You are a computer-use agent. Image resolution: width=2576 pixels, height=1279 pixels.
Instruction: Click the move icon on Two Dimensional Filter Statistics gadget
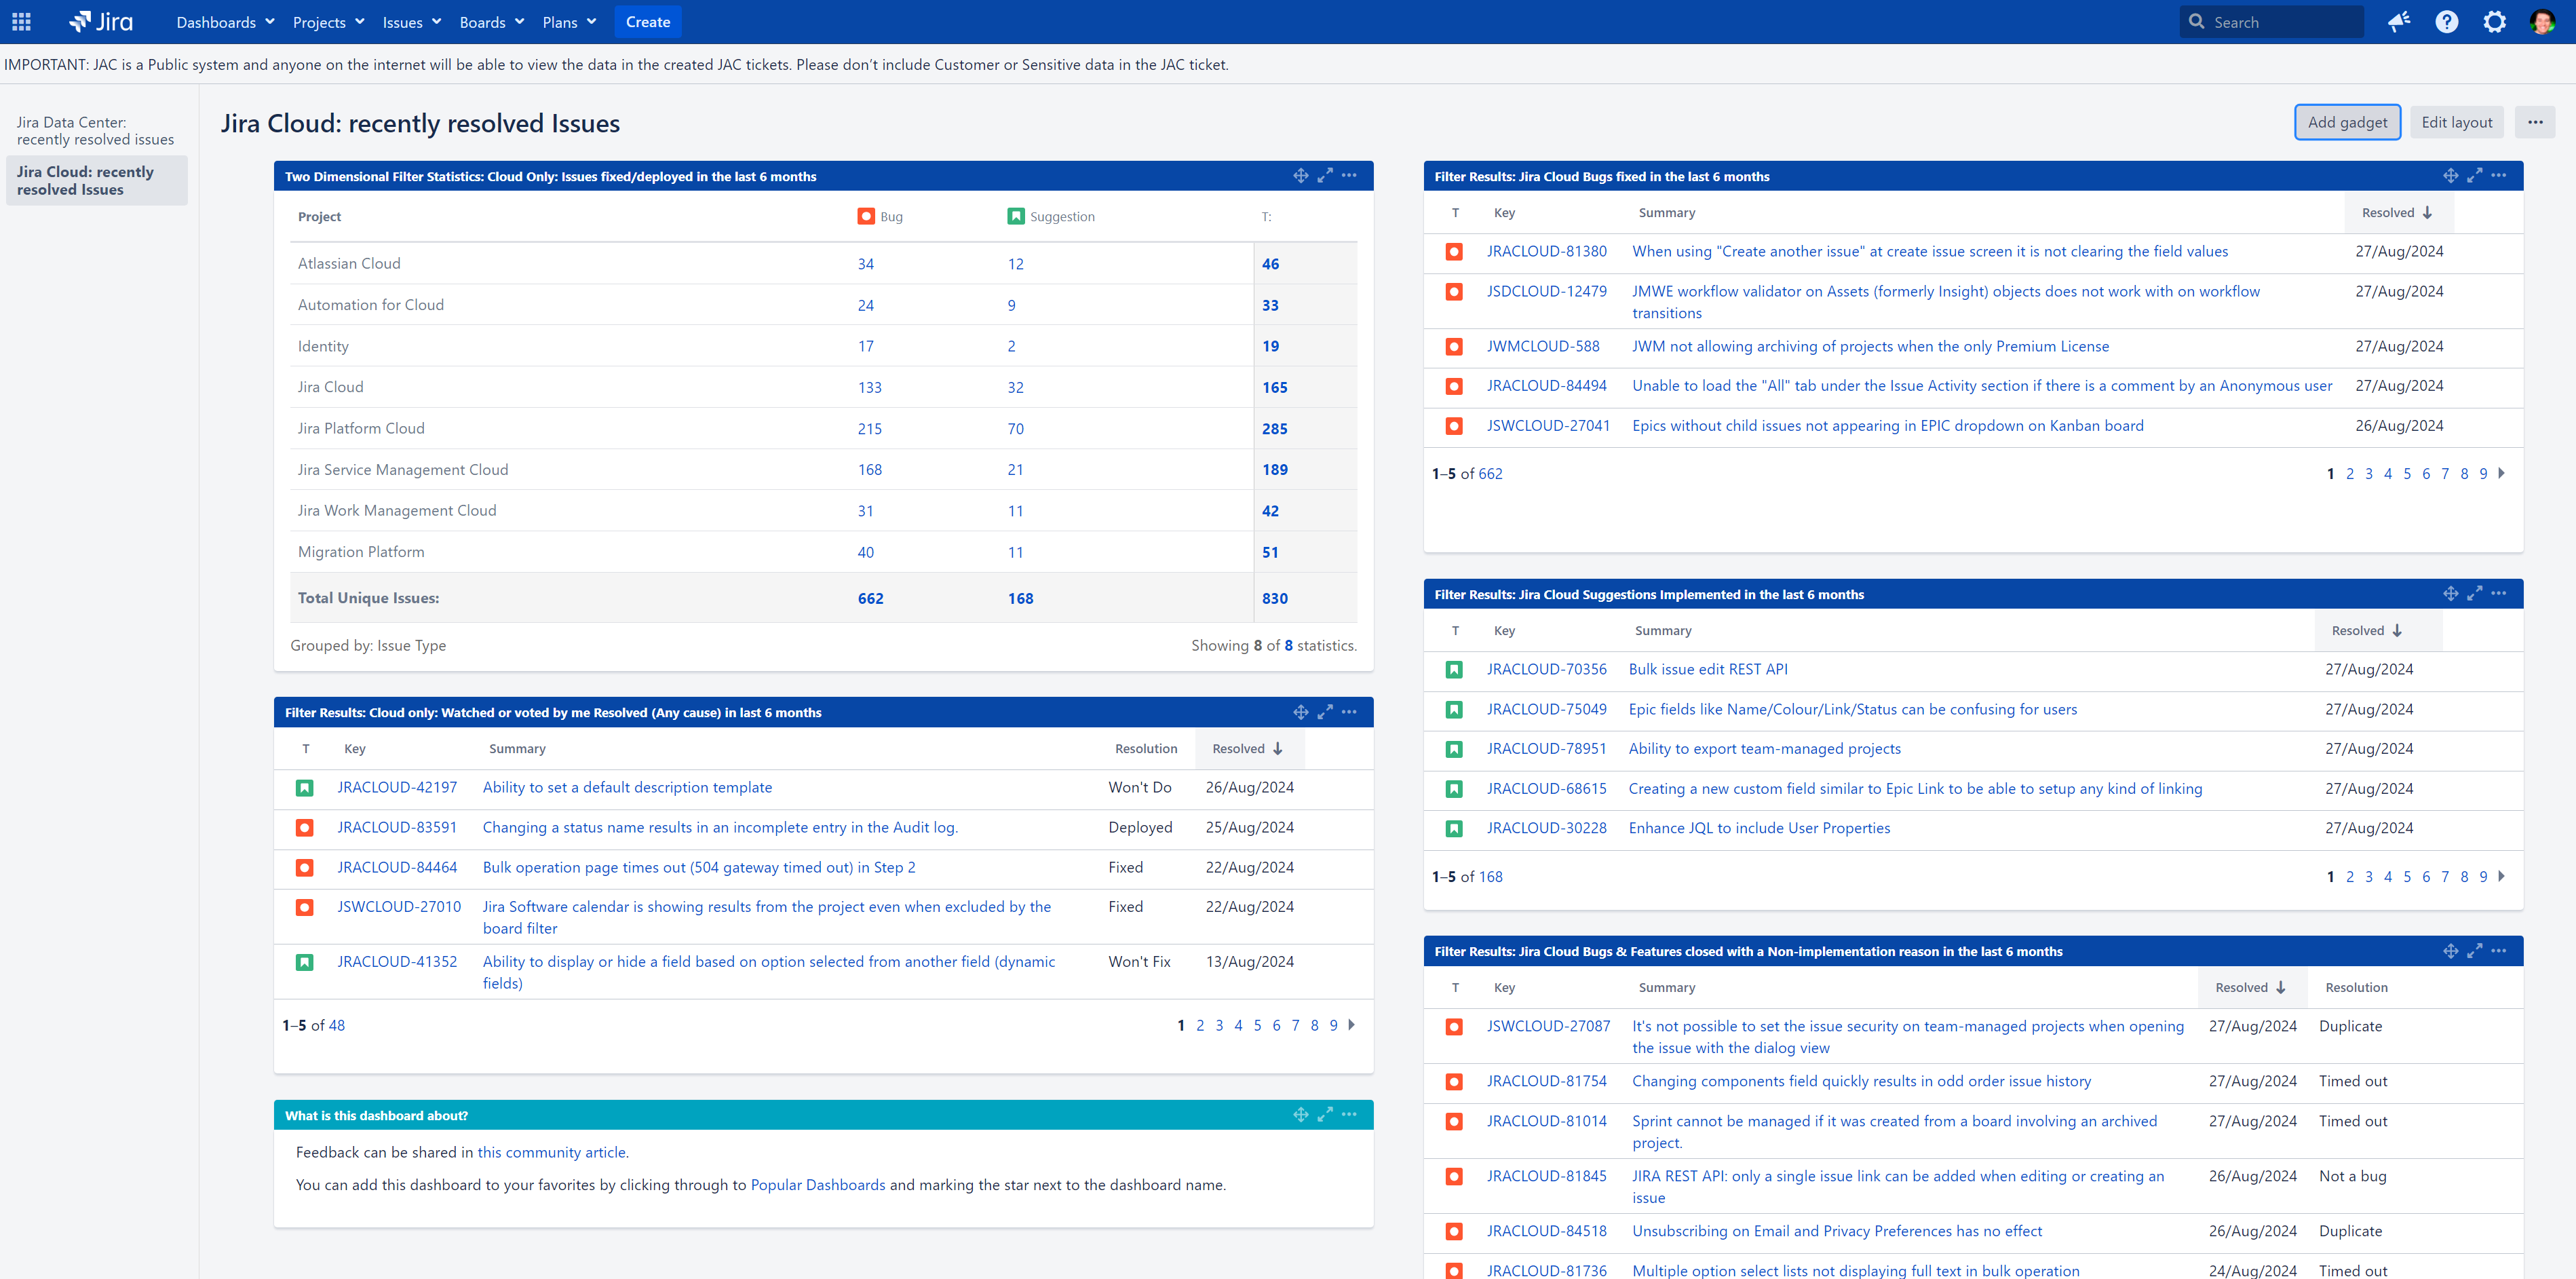[x=1300, y=176]
